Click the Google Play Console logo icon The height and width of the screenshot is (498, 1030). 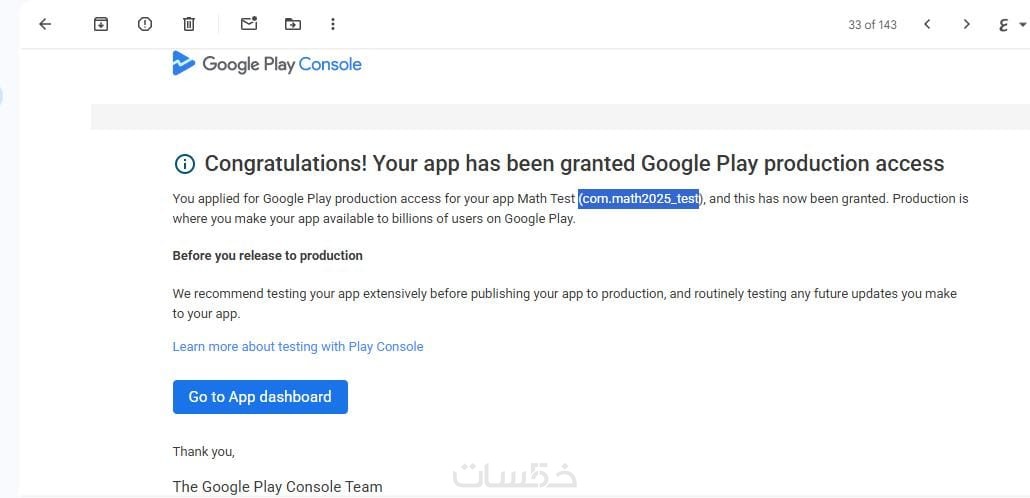tap(183, 64)
